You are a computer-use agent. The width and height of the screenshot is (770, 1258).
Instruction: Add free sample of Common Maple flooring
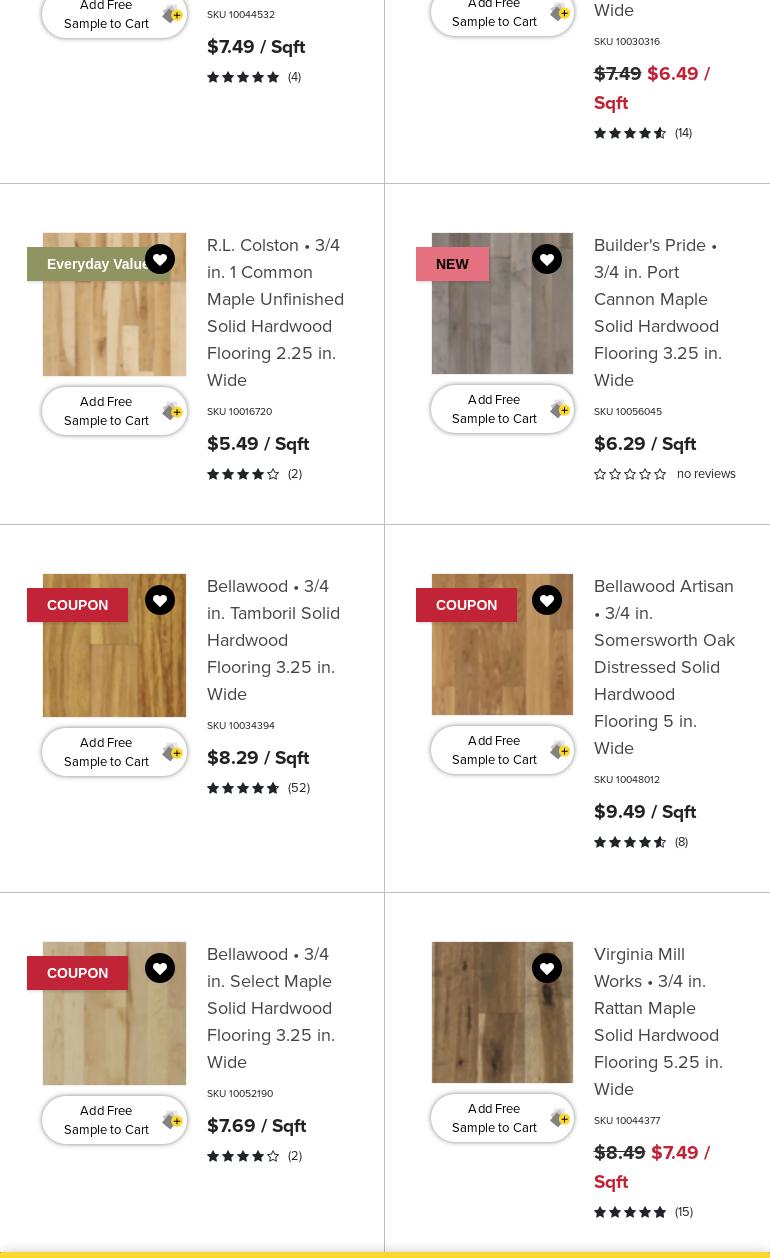[x=114, y=411]
